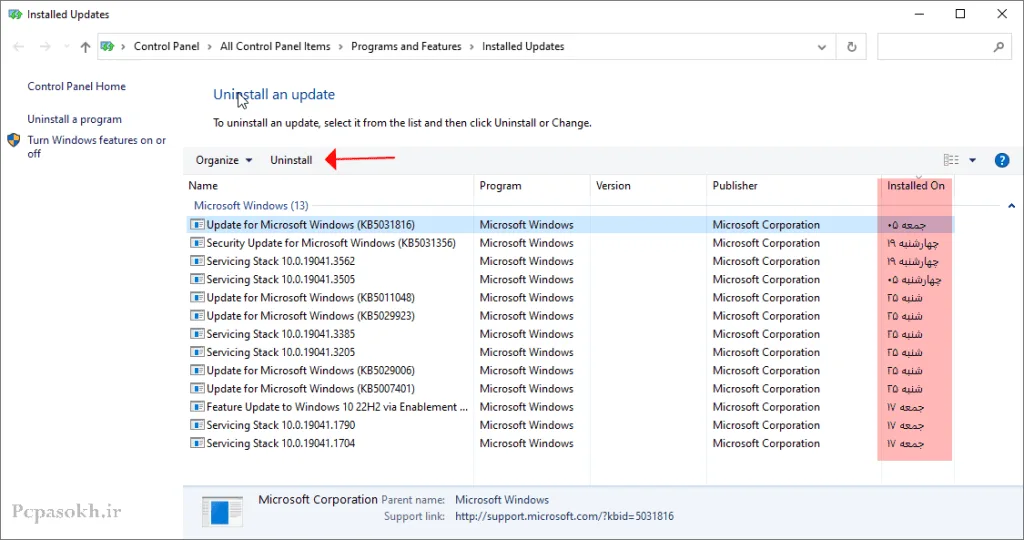Viewport: 1024px width, 540px height.
Task: Click icon beside Servicing Stack 10.0.19041.3385
Action: pyautogui.click(x=197, y=334)
